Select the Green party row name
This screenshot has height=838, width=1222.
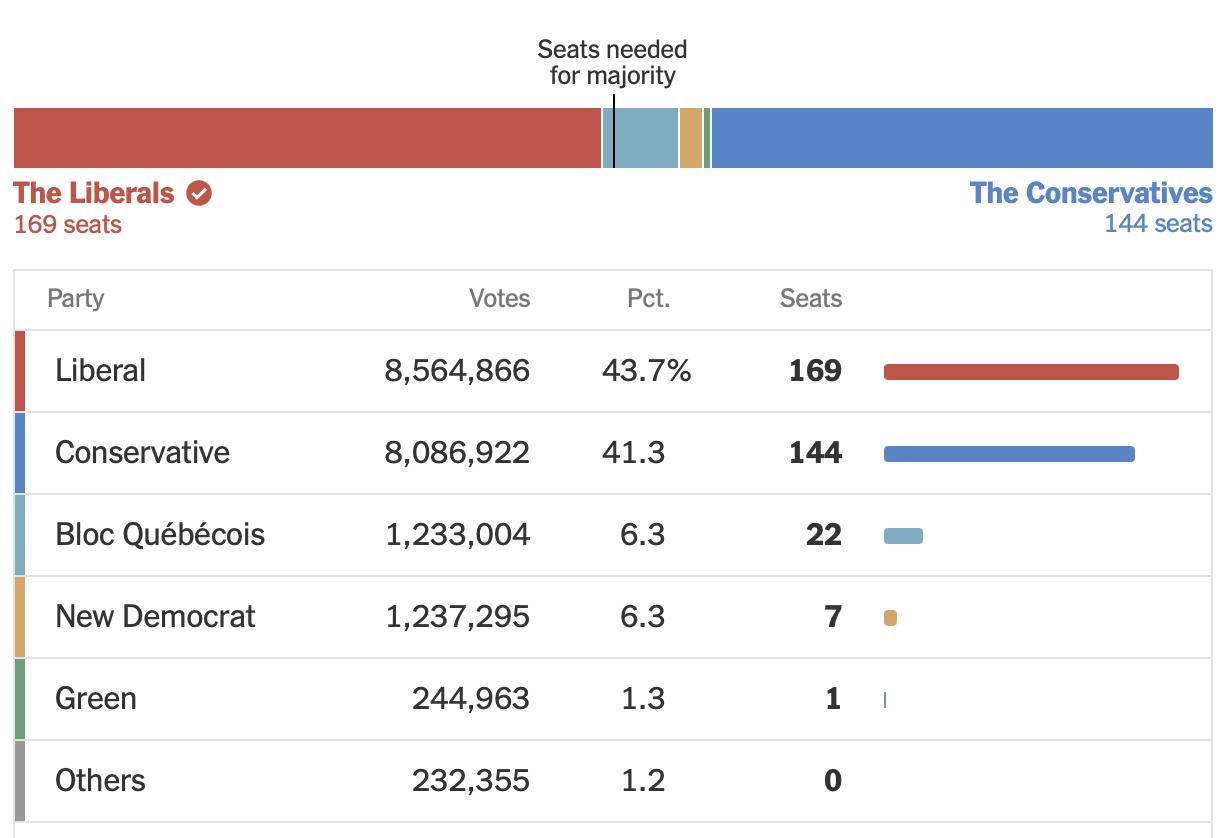[x=96, y=699]
